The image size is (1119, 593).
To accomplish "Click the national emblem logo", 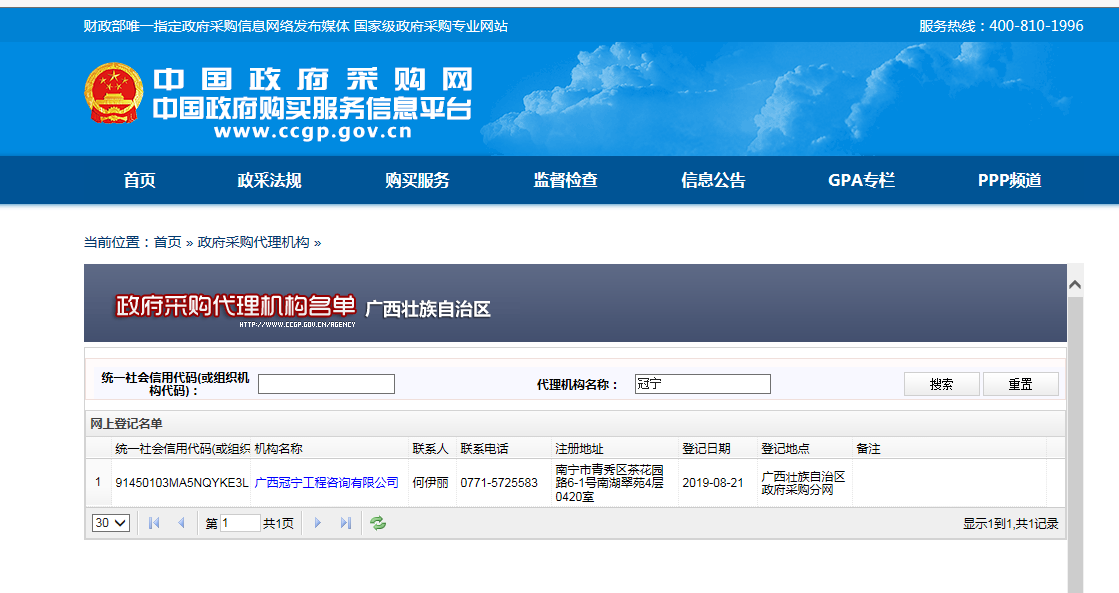I will coord(113,93).
